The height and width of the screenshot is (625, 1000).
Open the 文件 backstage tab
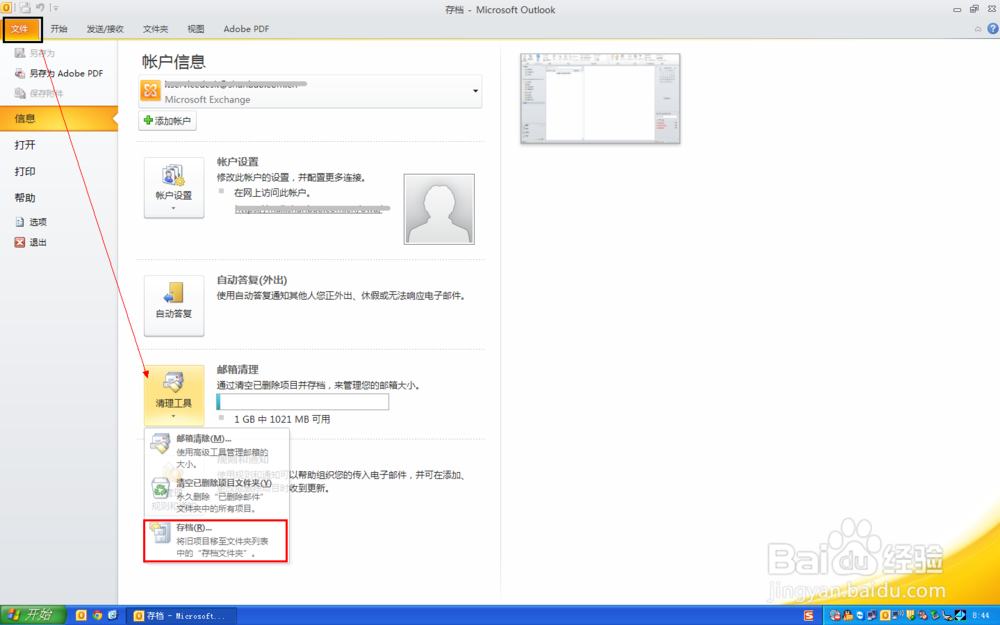coord(20,29)
